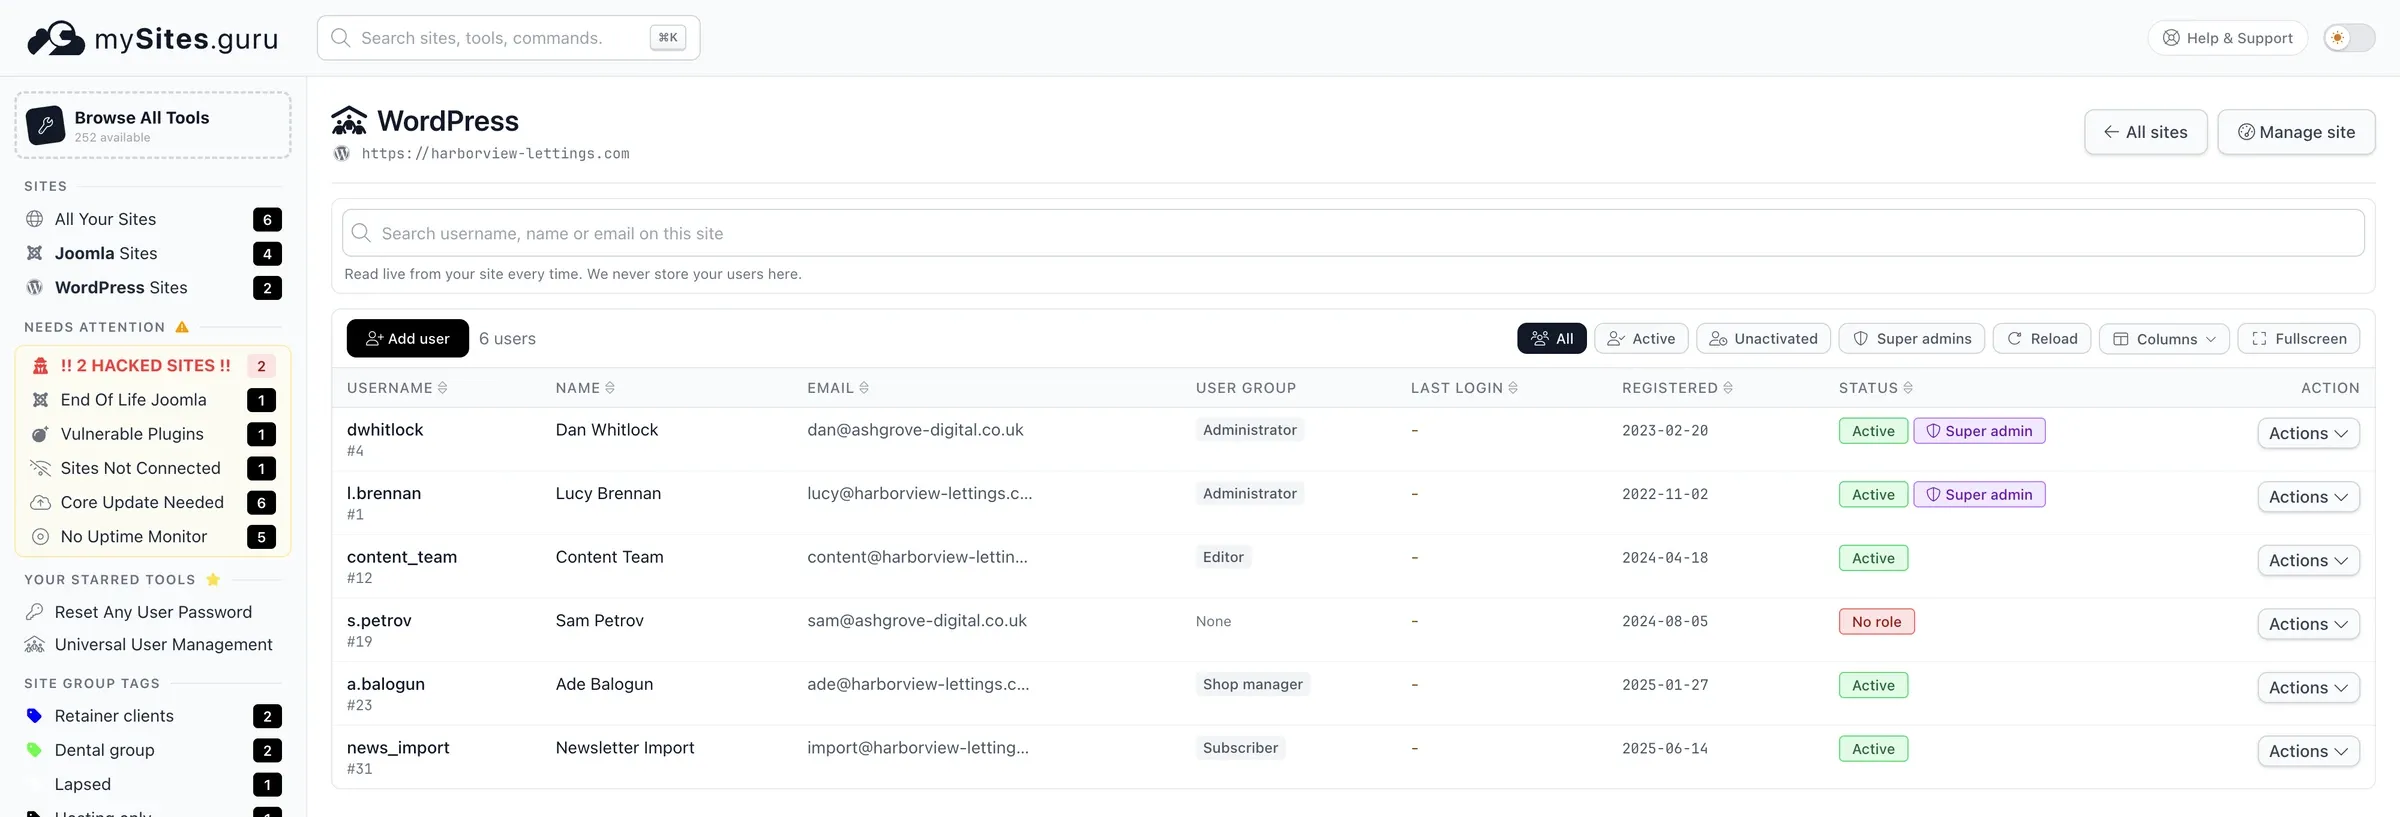
Task: Click the 2 HACKED SITES count badge
Action: point(261,366)
